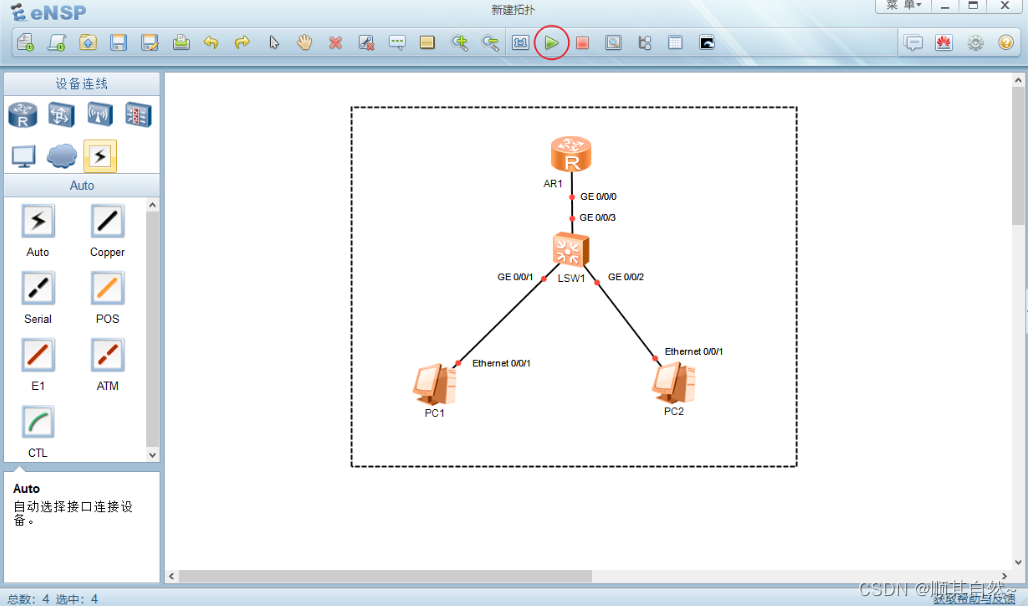Select the Cloud device category

point(62,157)
